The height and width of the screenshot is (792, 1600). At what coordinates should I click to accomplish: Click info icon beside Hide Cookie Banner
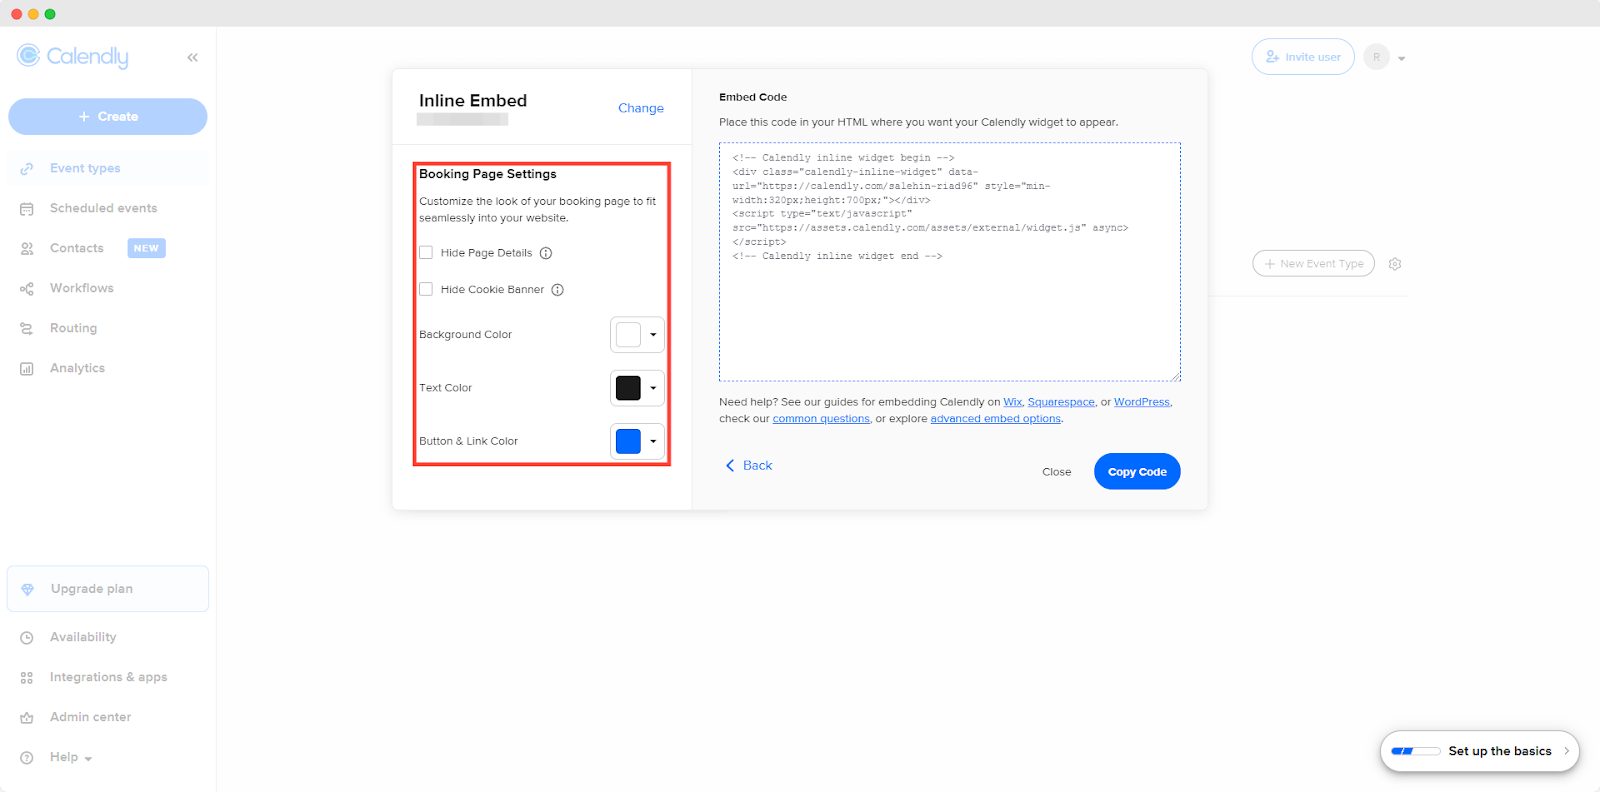click(x=558, y=290)
